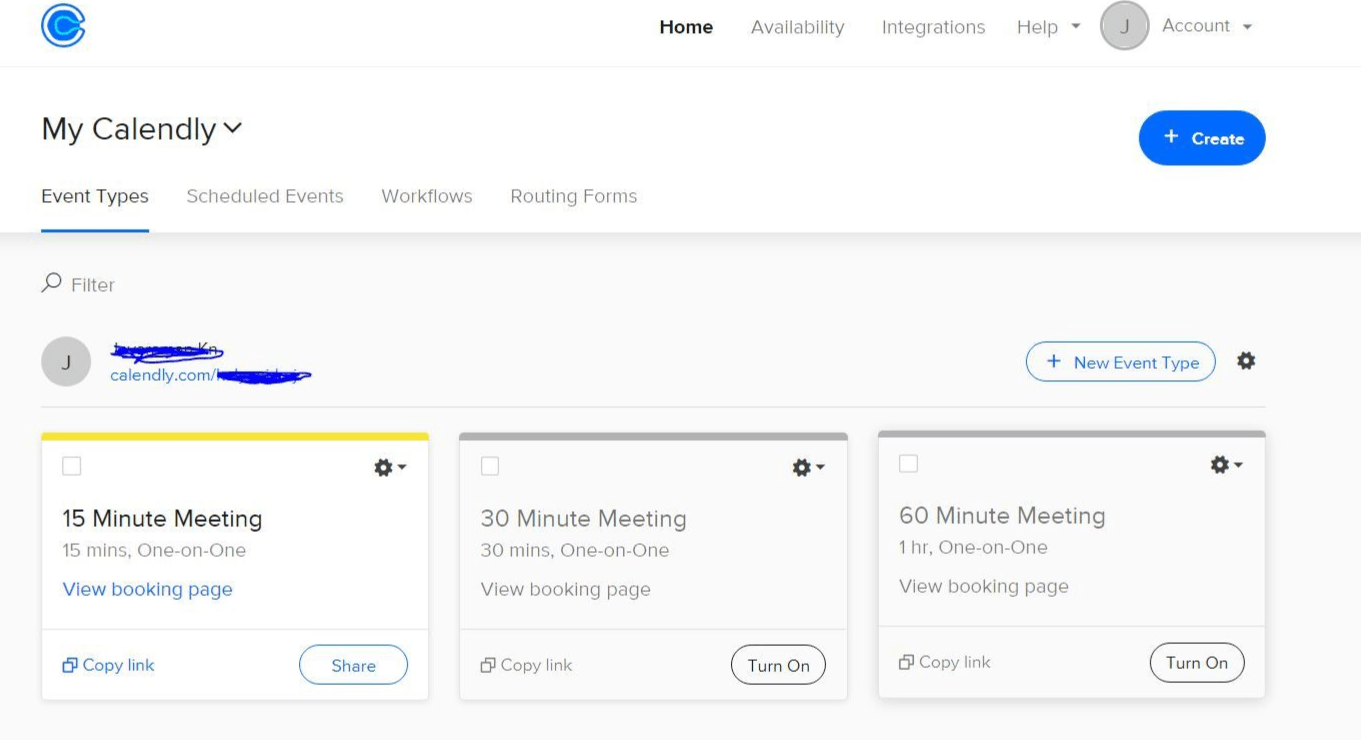This screenshot has height=740, width=1361.
Task: Click the '1 hr, One-on-One' text
Action: coord(973,547)
